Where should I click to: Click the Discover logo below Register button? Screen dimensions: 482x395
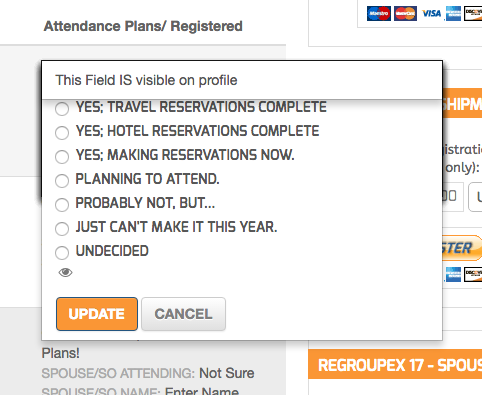click(473, 274)
